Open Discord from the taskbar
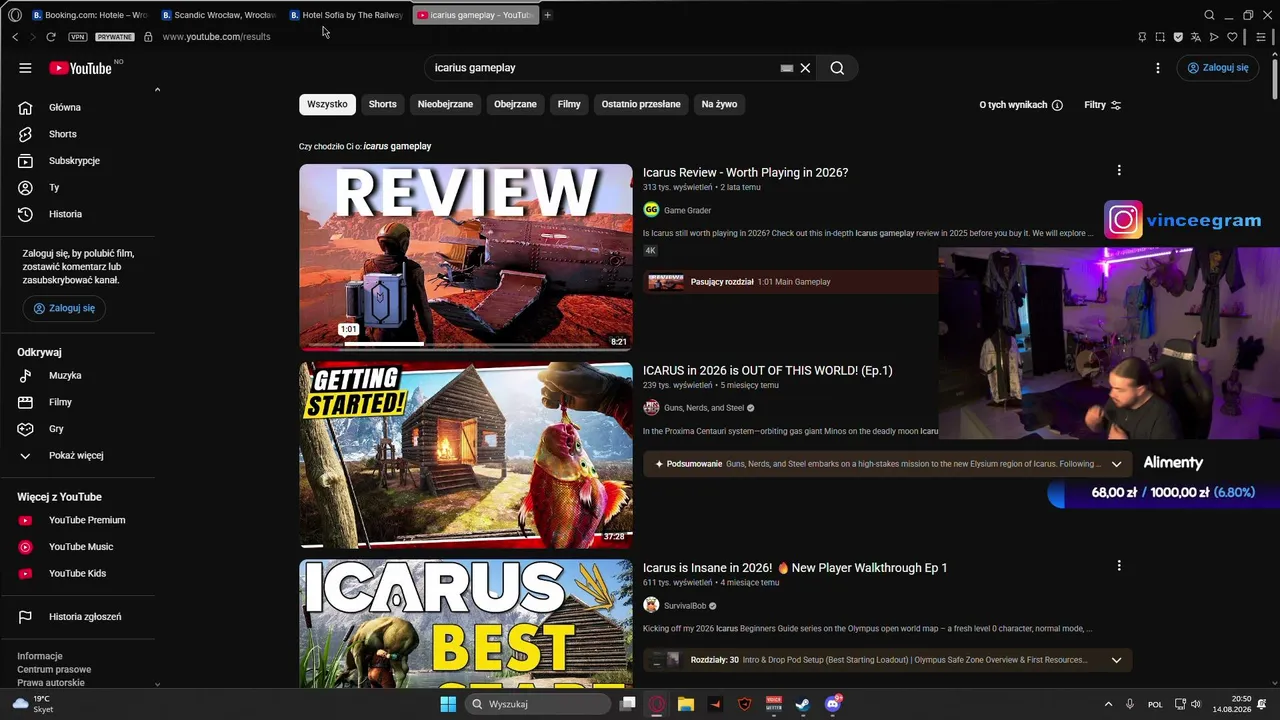The height and width of the screenshot is (720, 1280). (x=832, y=704)
